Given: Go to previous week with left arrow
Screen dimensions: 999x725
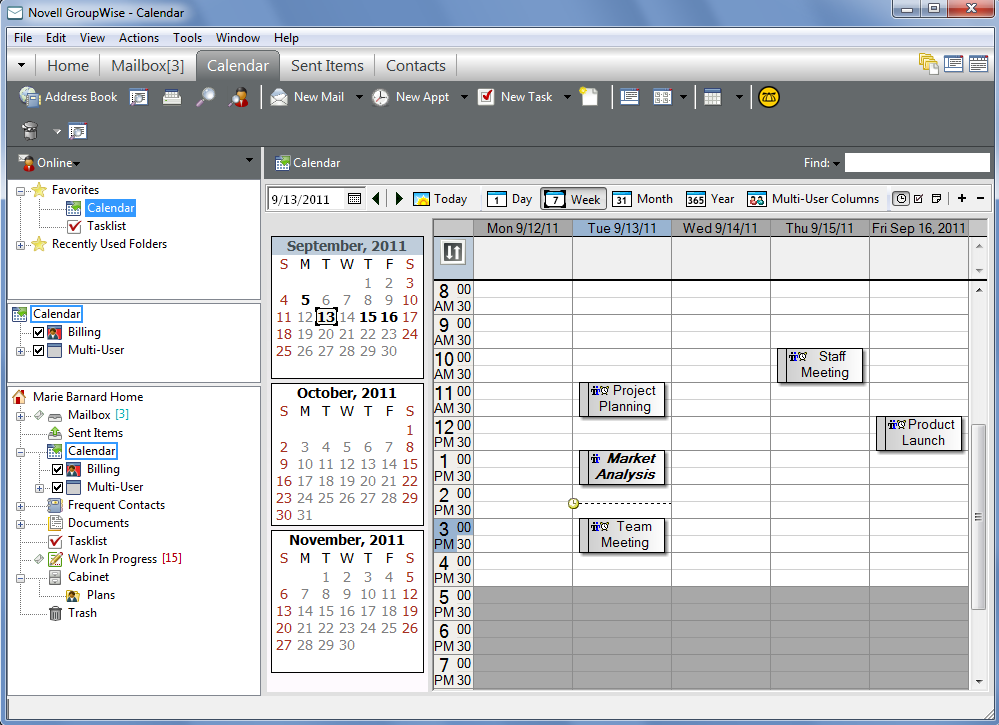Looking at the screenshot, I should (x=377, y=199).
